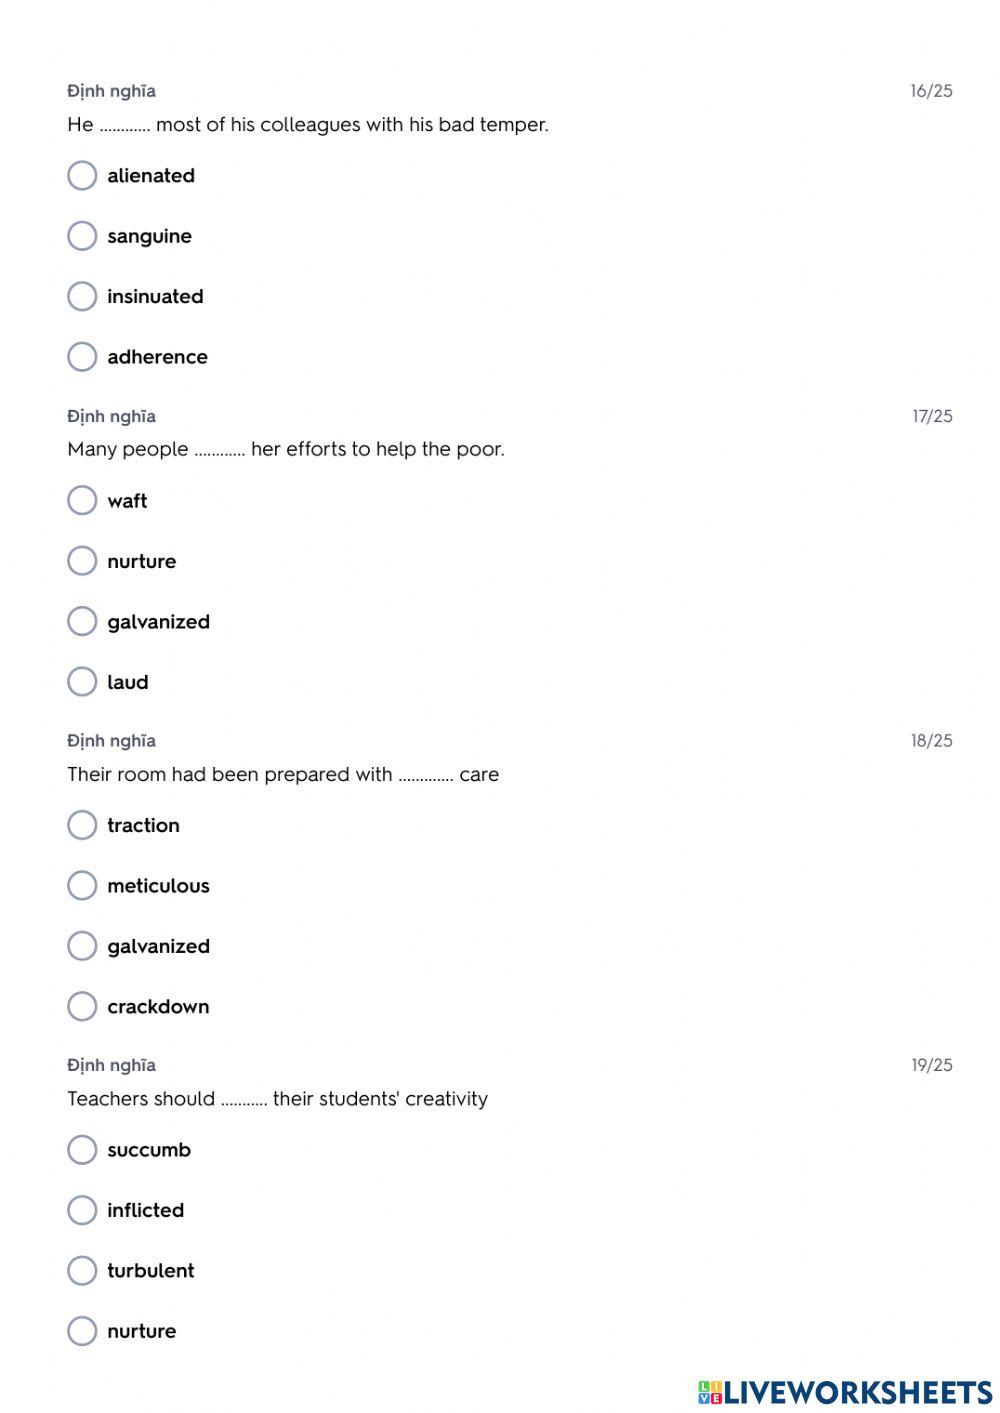Open the LIVEWORKSHEETS brand link
Screen dimensions: 1000x1413
click(858, 1392)
